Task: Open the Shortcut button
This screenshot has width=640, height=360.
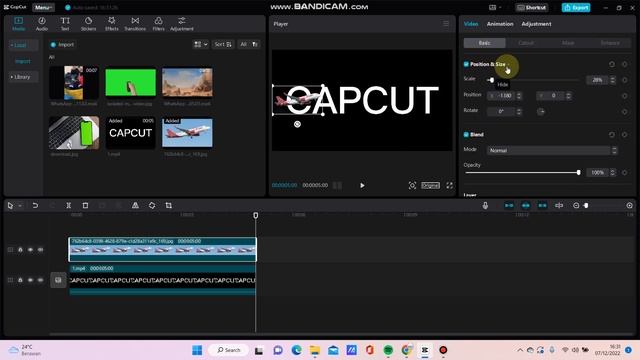Action: pos(531,7)
